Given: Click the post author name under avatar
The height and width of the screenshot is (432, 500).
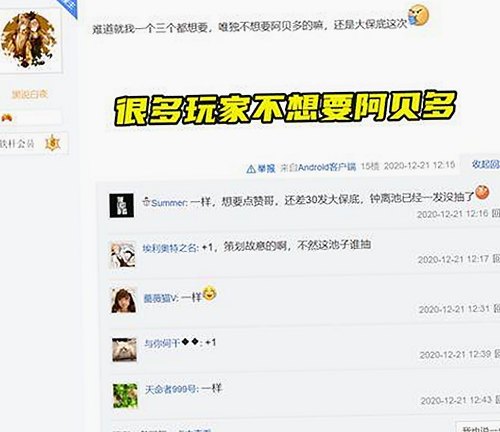Looking at the screenshot, I should (30, 95).
